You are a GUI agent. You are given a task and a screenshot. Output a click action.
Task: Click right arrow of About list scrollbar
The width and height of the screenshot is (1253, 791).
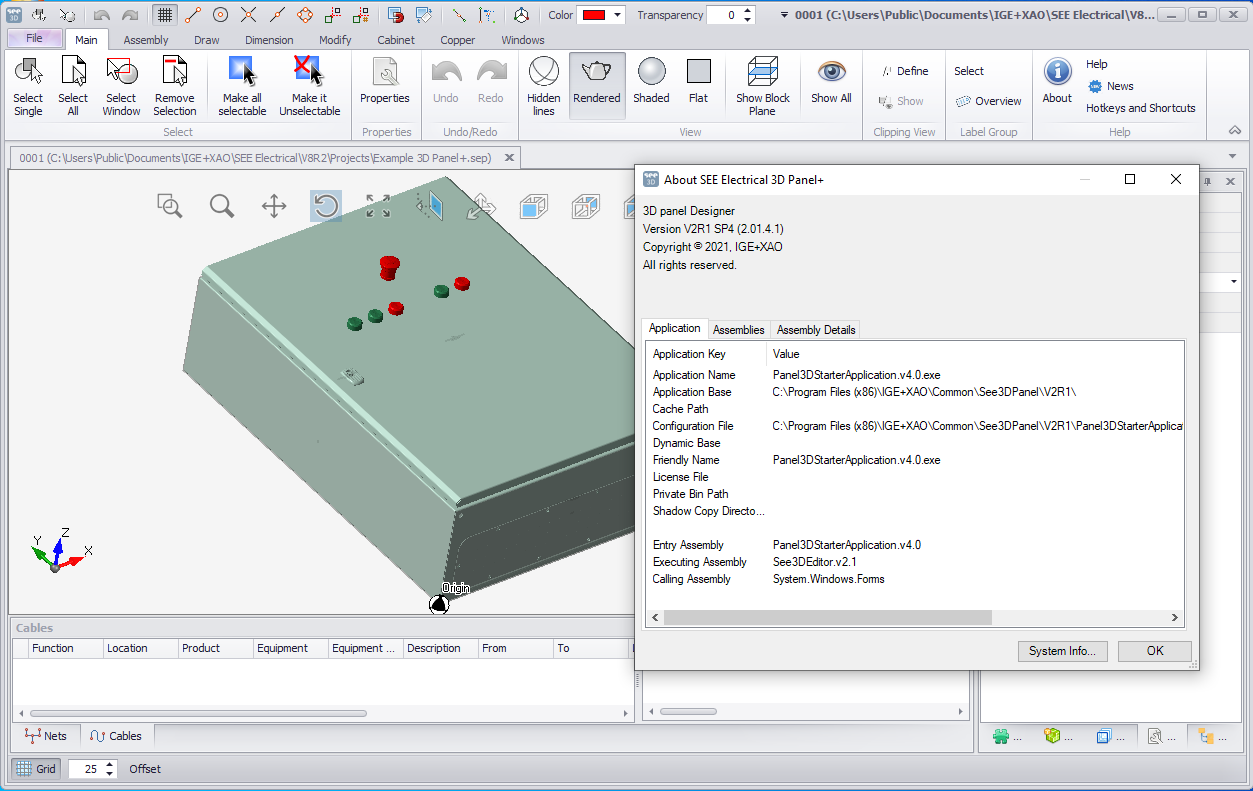tap(1175, 618)
